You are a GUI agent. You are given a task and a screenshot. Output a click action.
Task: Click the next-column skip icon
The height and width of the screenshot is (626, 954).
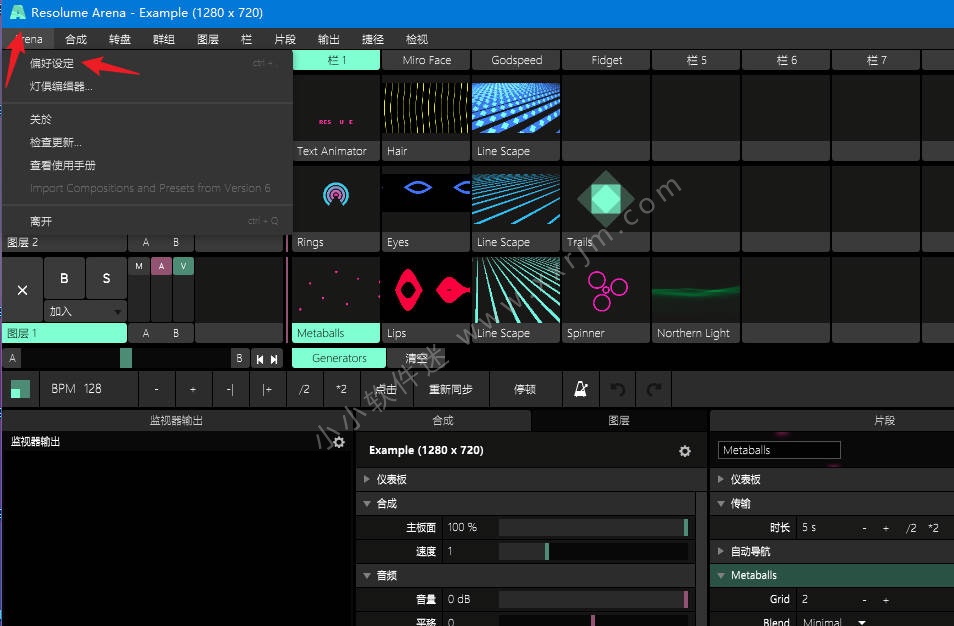[274, 359]
